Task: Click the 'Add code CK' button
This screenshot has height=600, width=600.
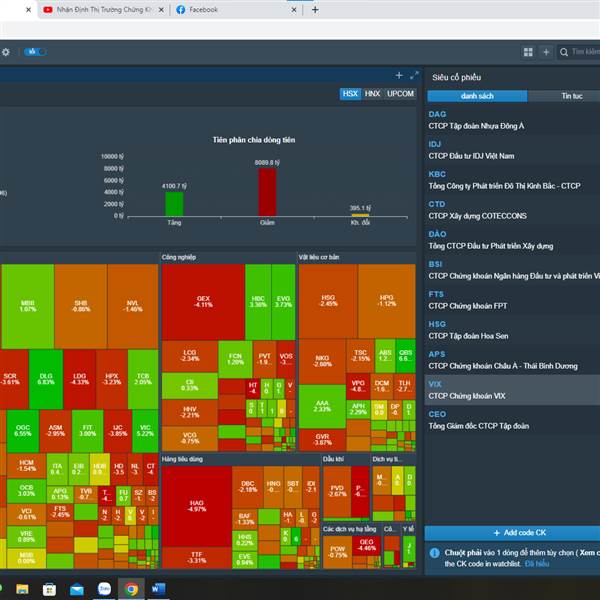Action: point(512,533)
